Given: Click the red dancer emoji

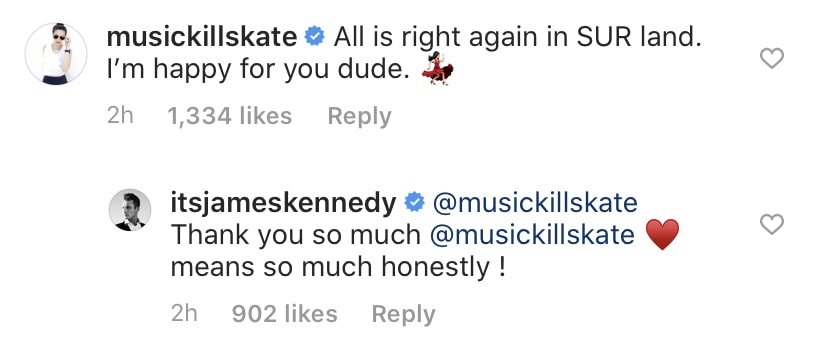Looking at the screenshot, I should coord(438,69).
